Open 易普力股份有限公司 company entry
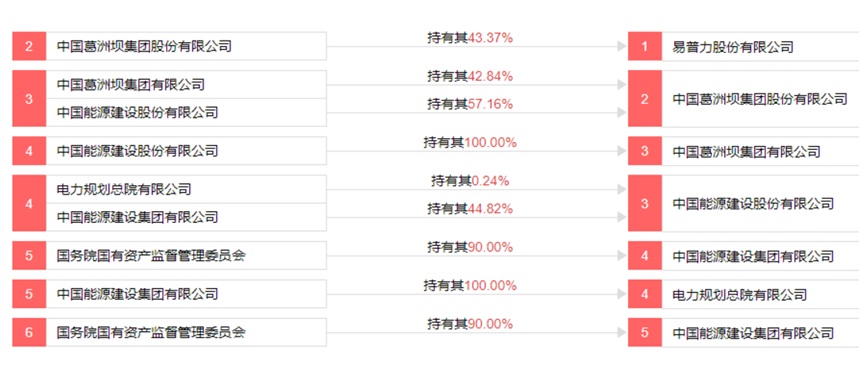 click(x=733, y=47)
